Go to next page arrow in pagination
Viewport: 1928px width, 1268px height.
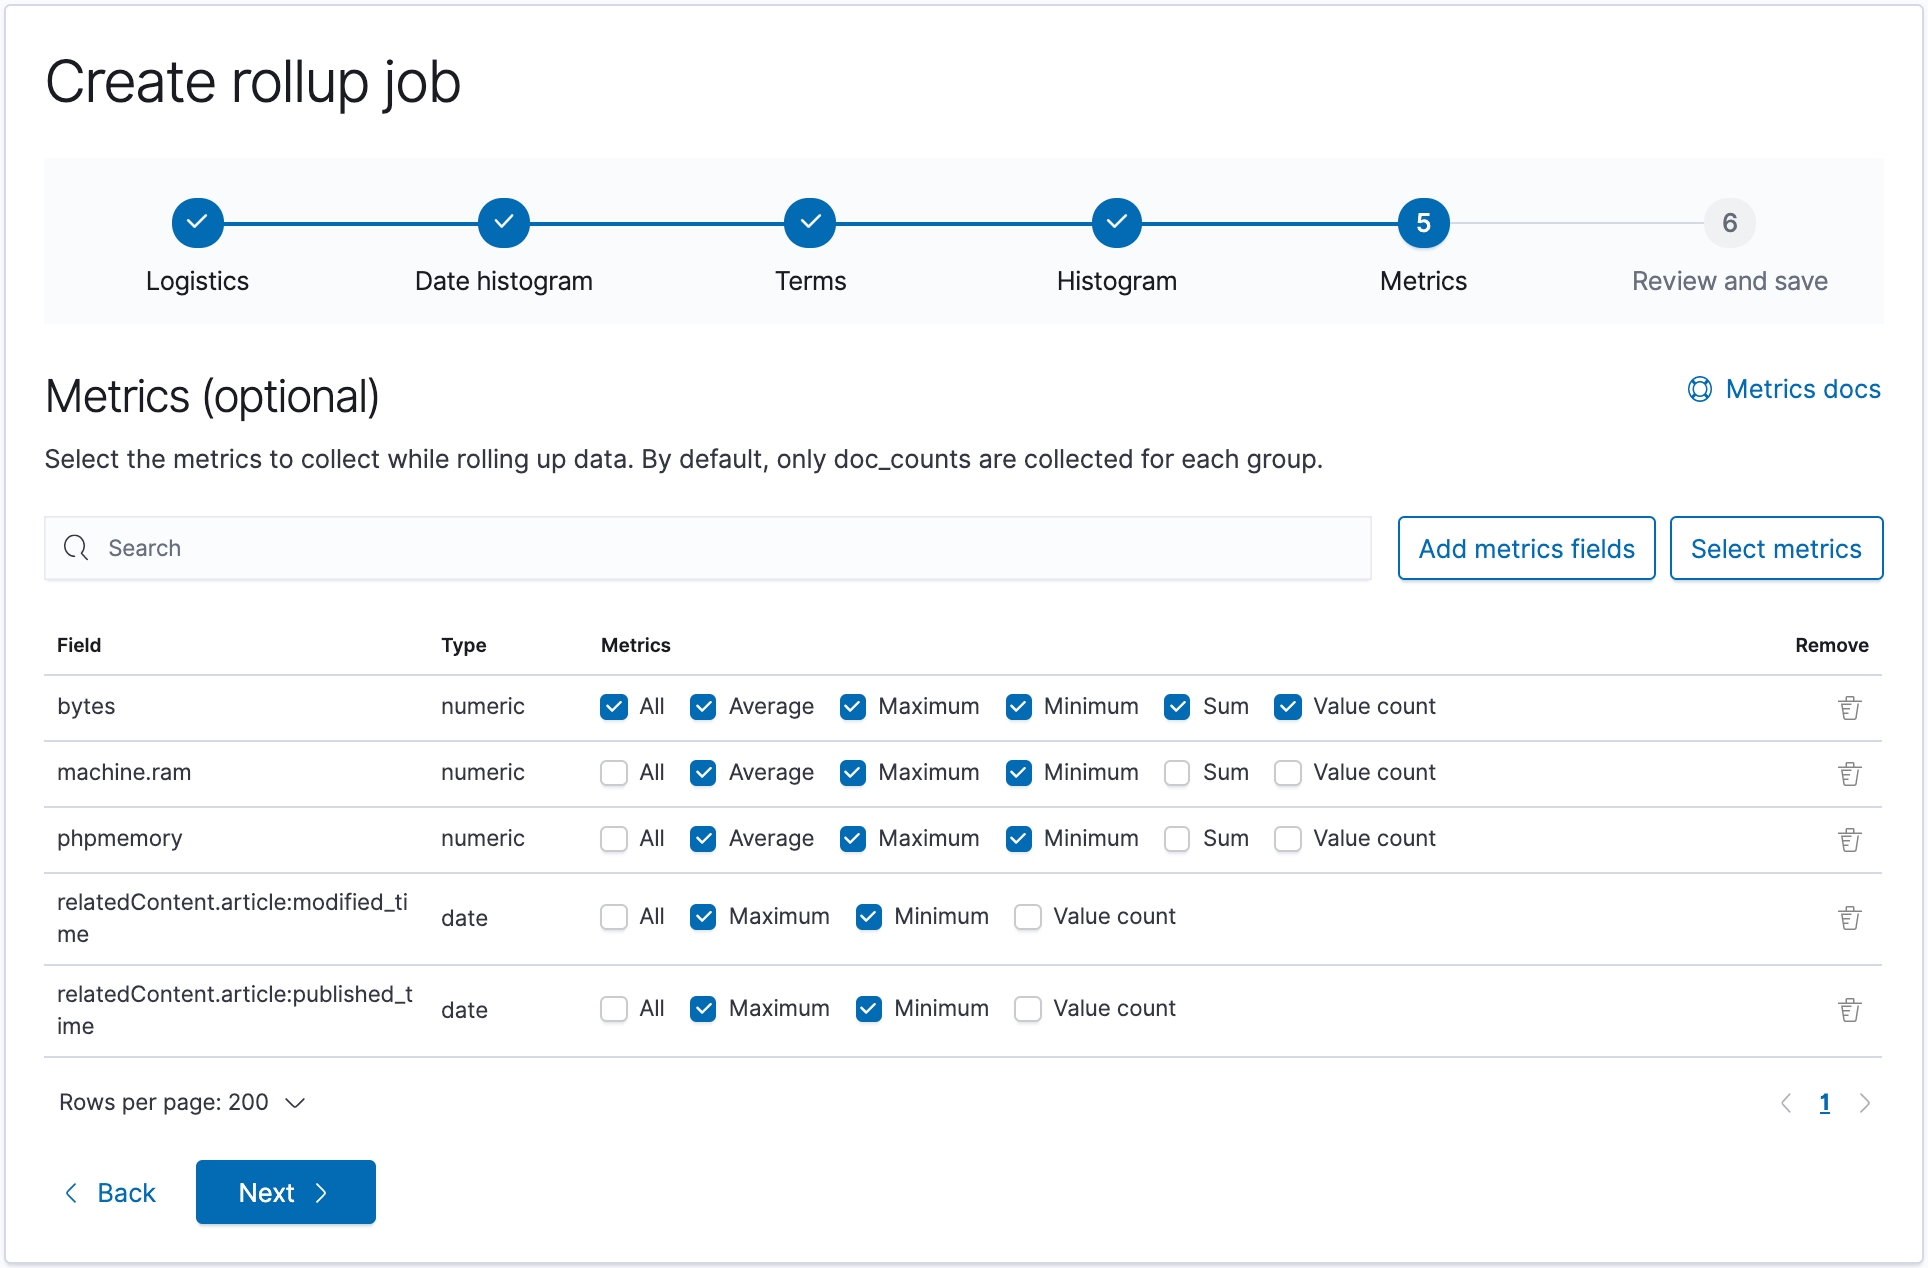coord(1864,1103)
